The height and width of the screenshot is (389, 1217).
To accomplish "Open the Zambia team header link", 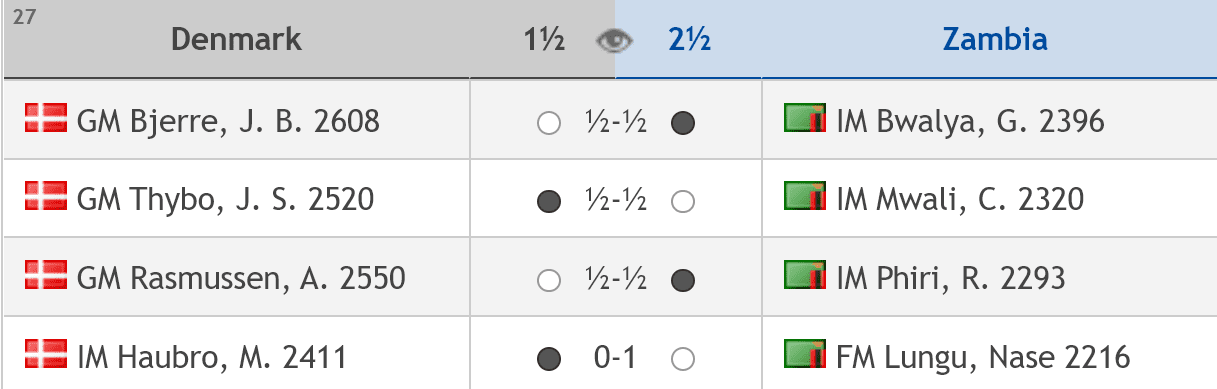I will coord(995,39).
